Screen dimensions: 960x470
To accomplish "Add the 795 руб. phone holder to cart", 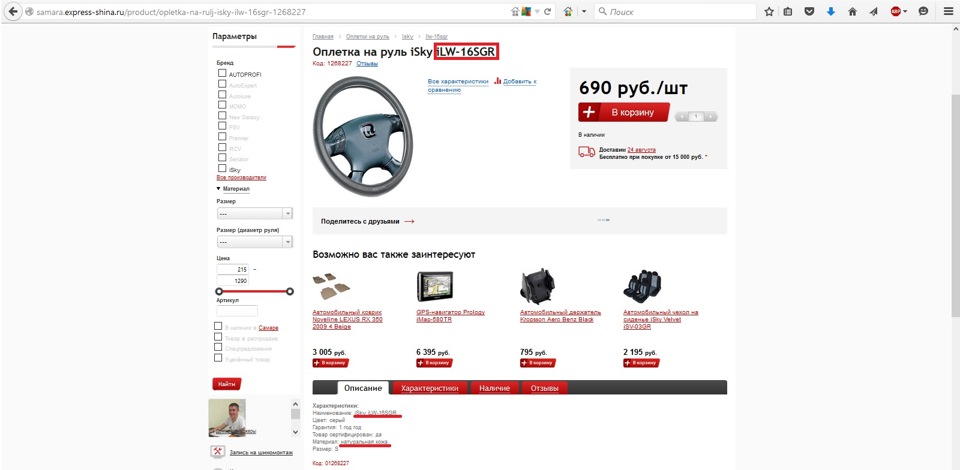I will click(x=538, y=363).
